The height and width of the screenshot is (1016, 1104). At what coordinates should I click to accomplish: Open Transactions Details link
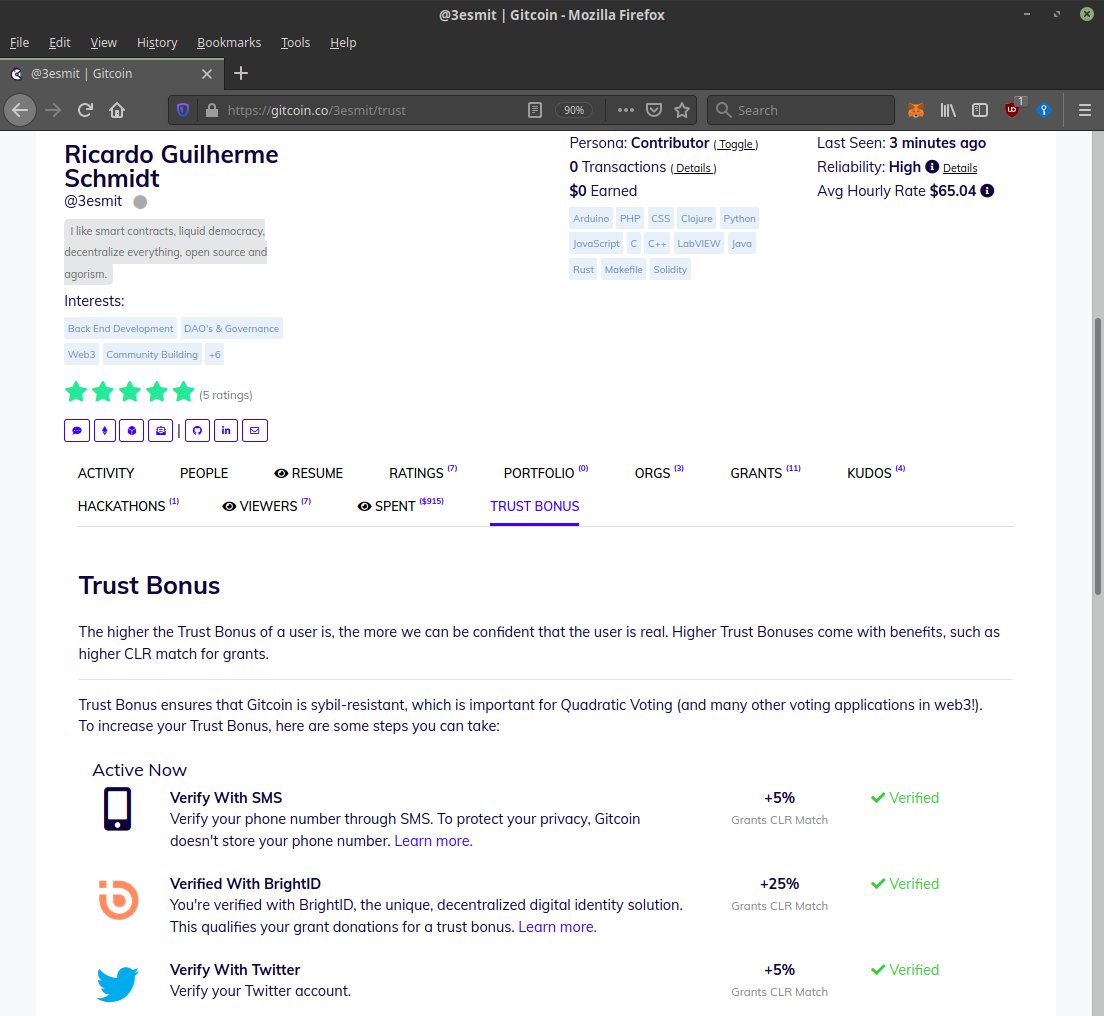[x=694, y=168]
